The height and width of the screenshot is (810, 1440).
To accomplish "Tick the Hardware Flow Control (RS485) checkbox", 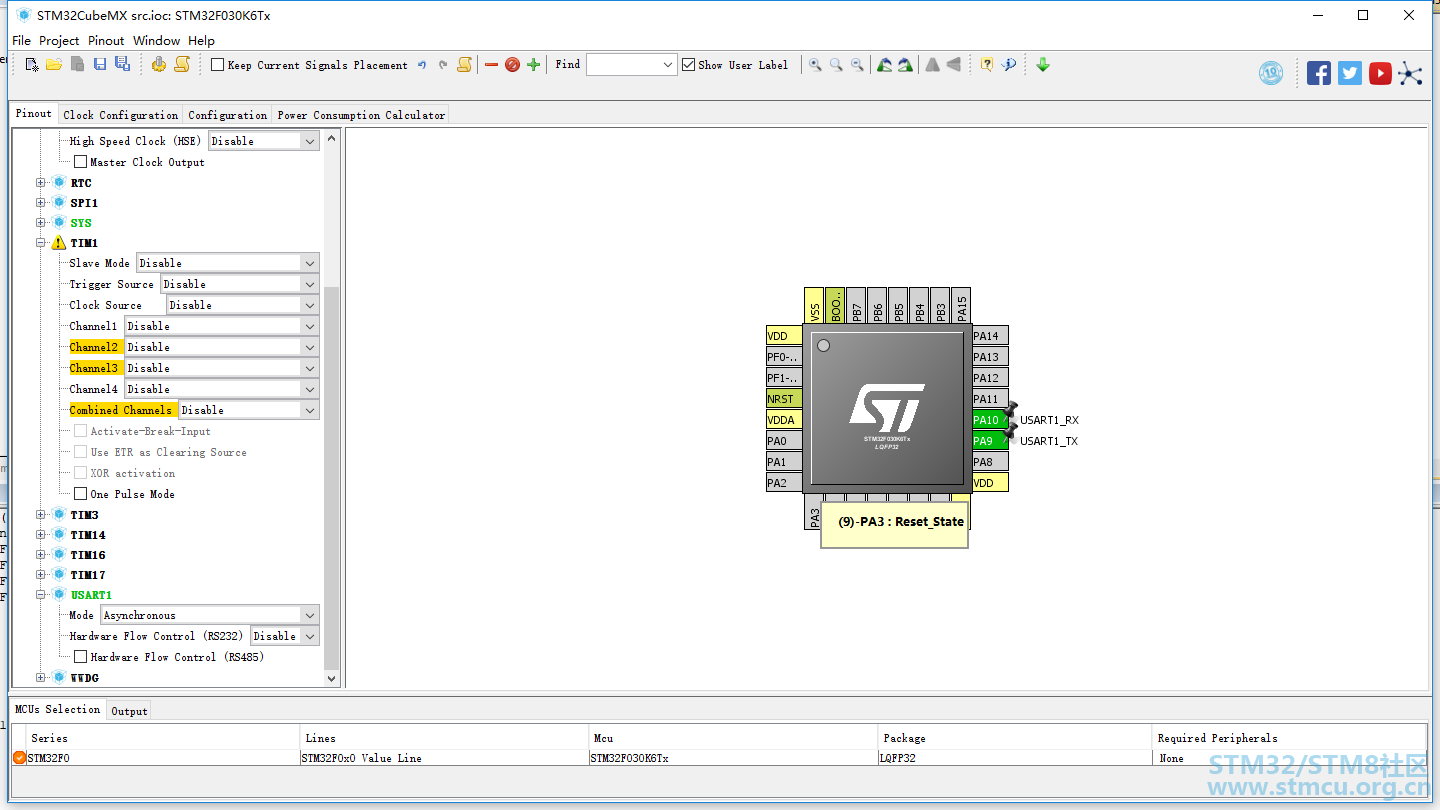I will click(x=81, y=657).
